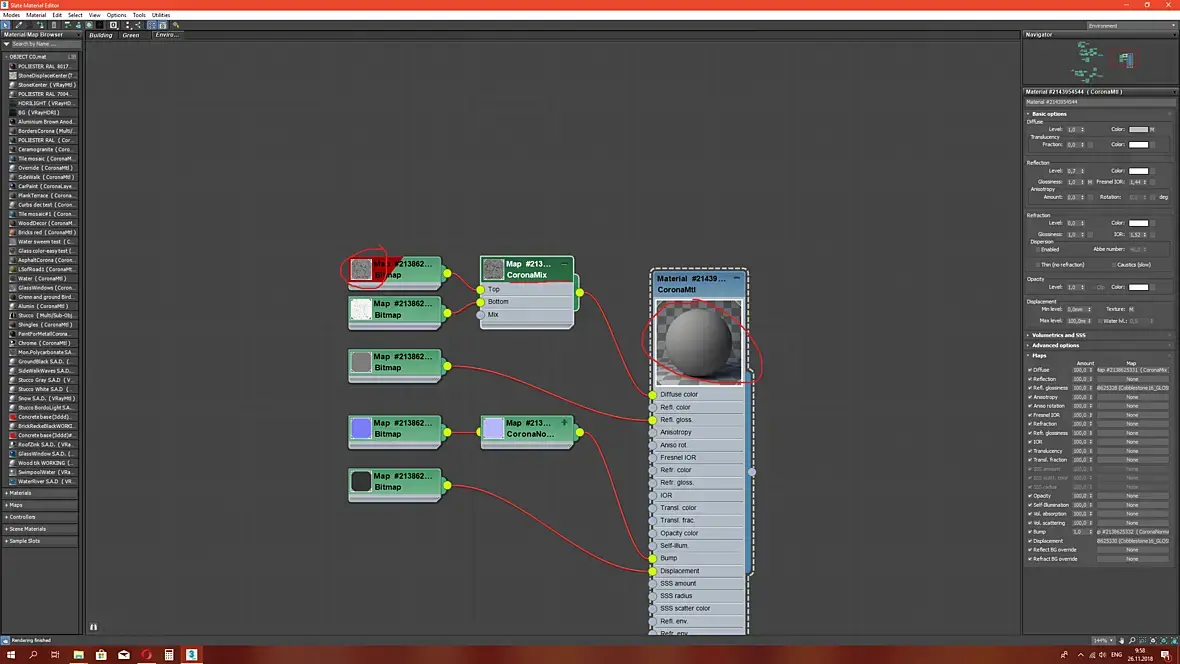The width and height of the screenshot is (1180, 664).
Task: Assign material to selection icon
Action: (41, 25)
